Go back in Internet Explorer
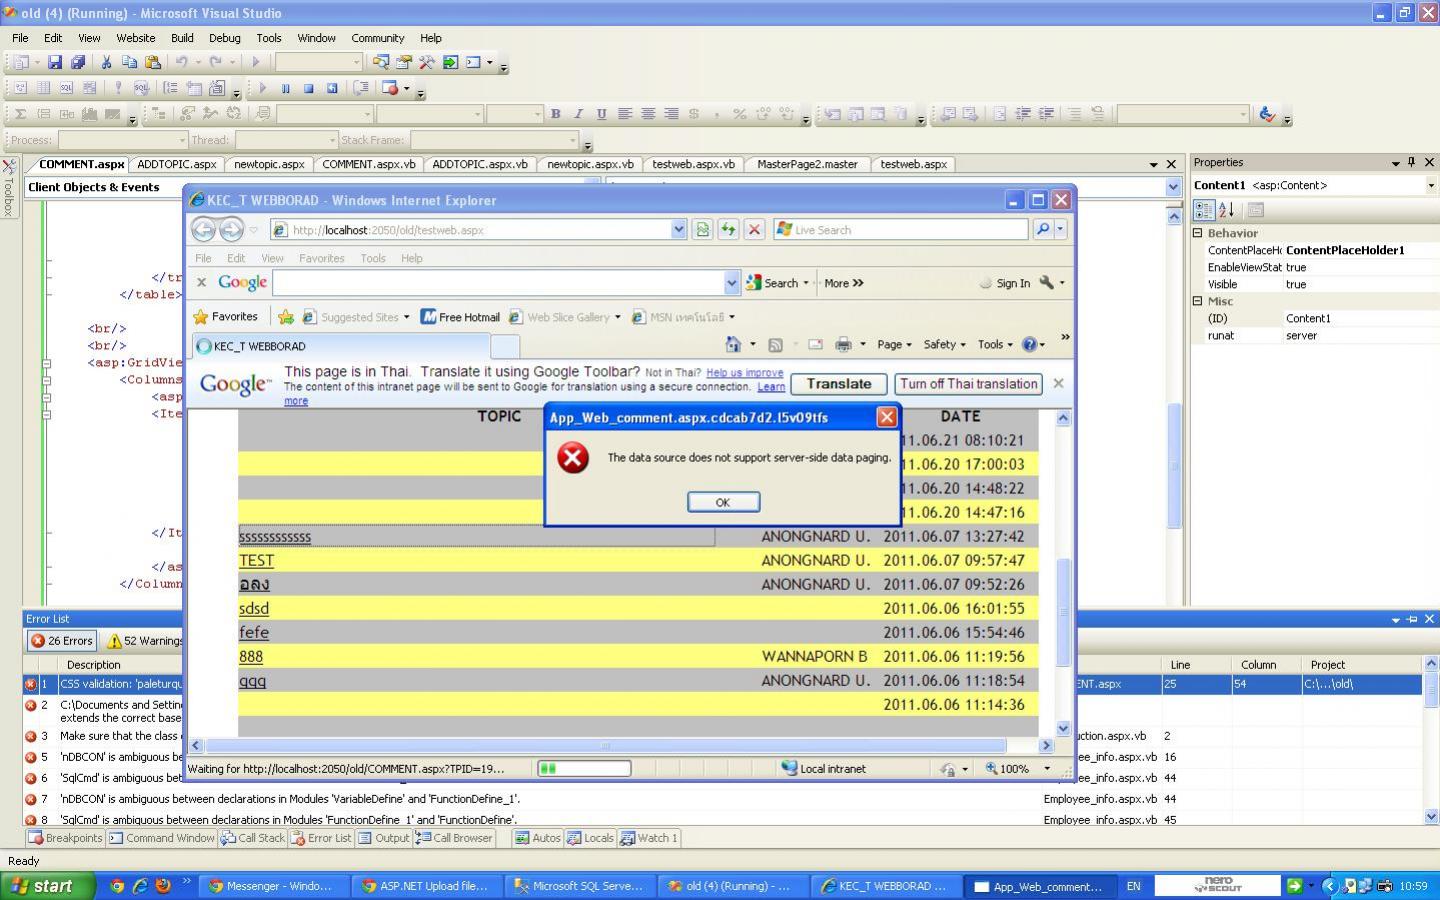 (x=203, y=230)
